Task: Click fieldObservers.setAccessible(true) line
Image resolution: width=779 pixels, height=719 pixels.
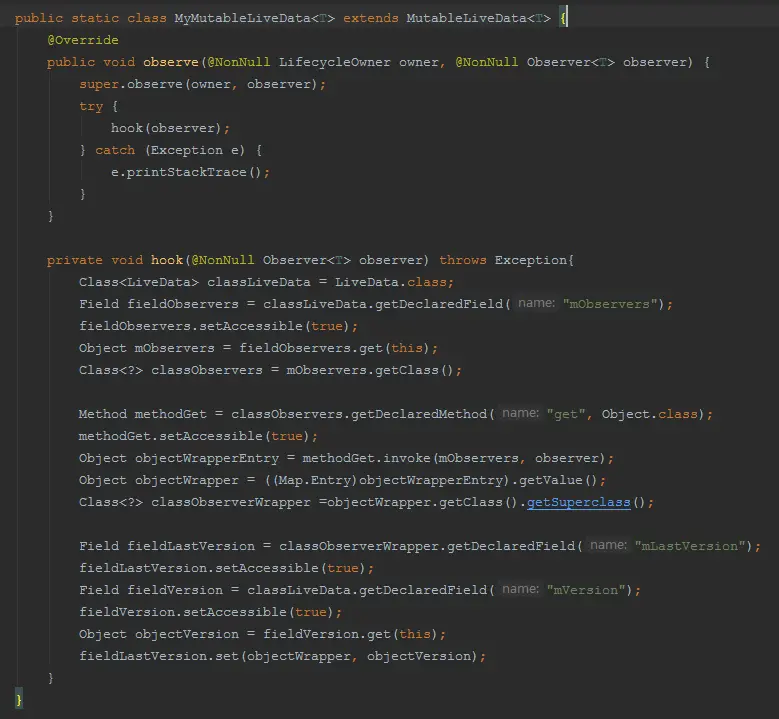Action: [x=219, y=326]
